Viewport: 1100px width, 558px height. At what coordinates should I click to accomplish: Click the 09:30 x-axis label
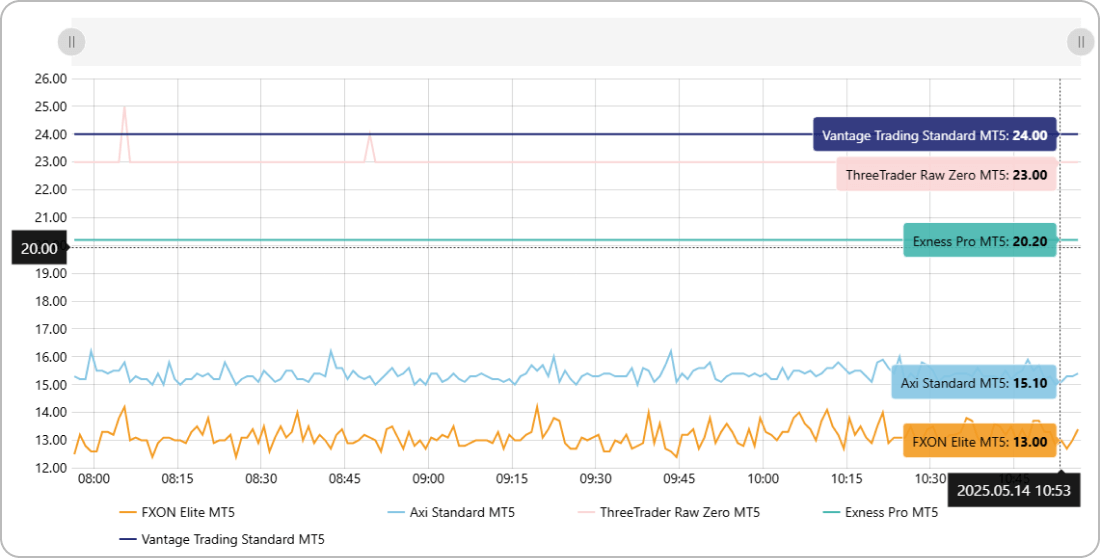(596, 479)
